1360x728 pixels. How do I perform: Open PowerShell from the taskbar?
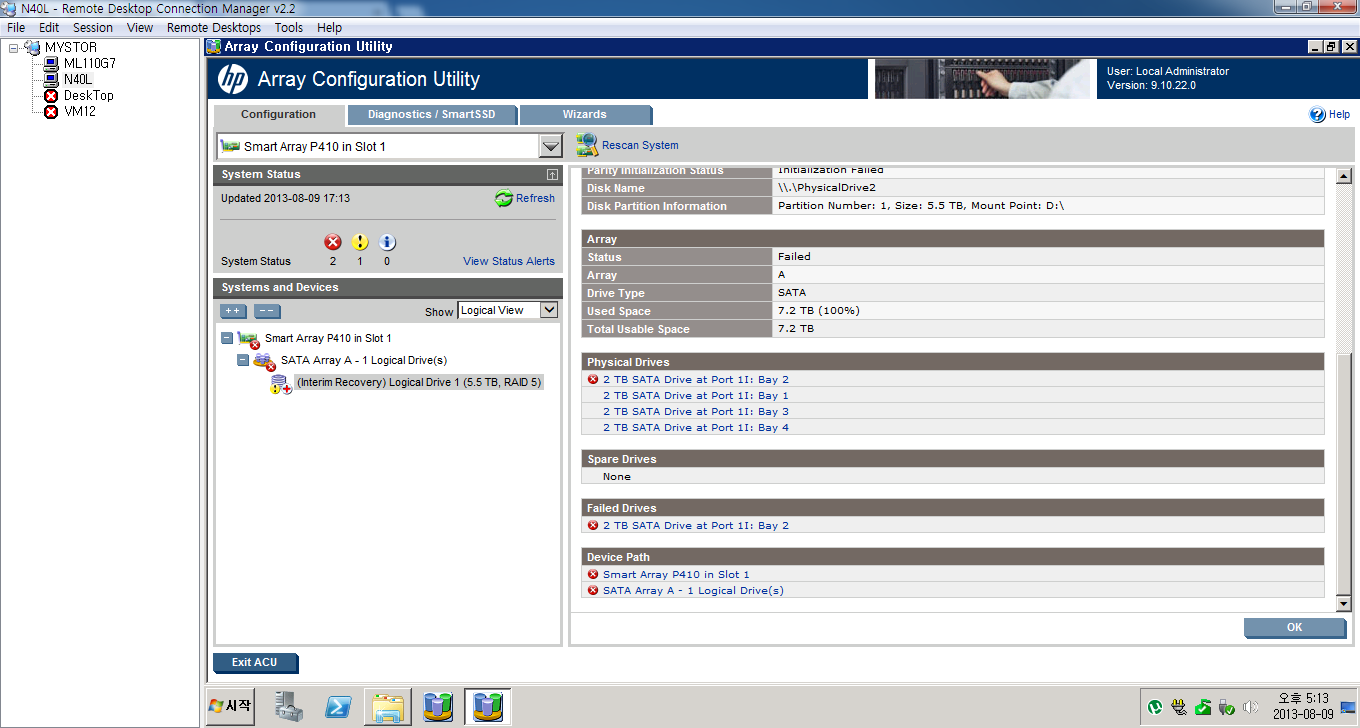click(339, 706)
